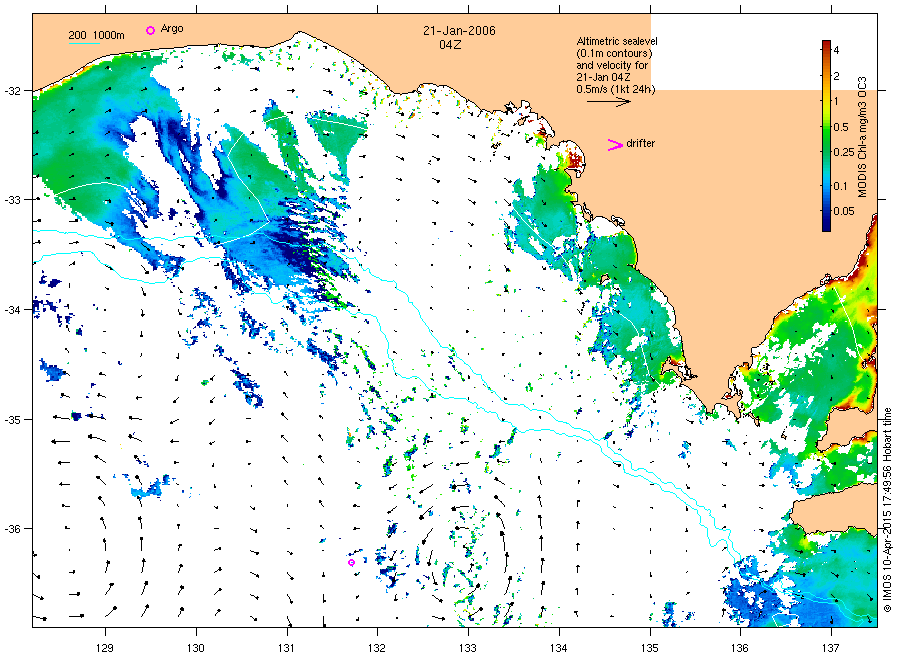Click the 'MODIS Chl-a mg/m3 OC3' label
This screenshot has height=660, width=900.
coord(862,137)
